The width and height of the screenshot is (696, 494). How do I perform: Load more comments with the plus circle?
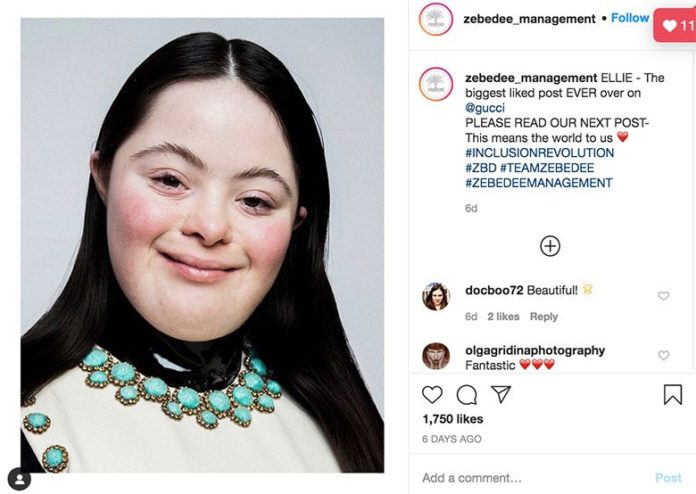(x=550, y=246)
